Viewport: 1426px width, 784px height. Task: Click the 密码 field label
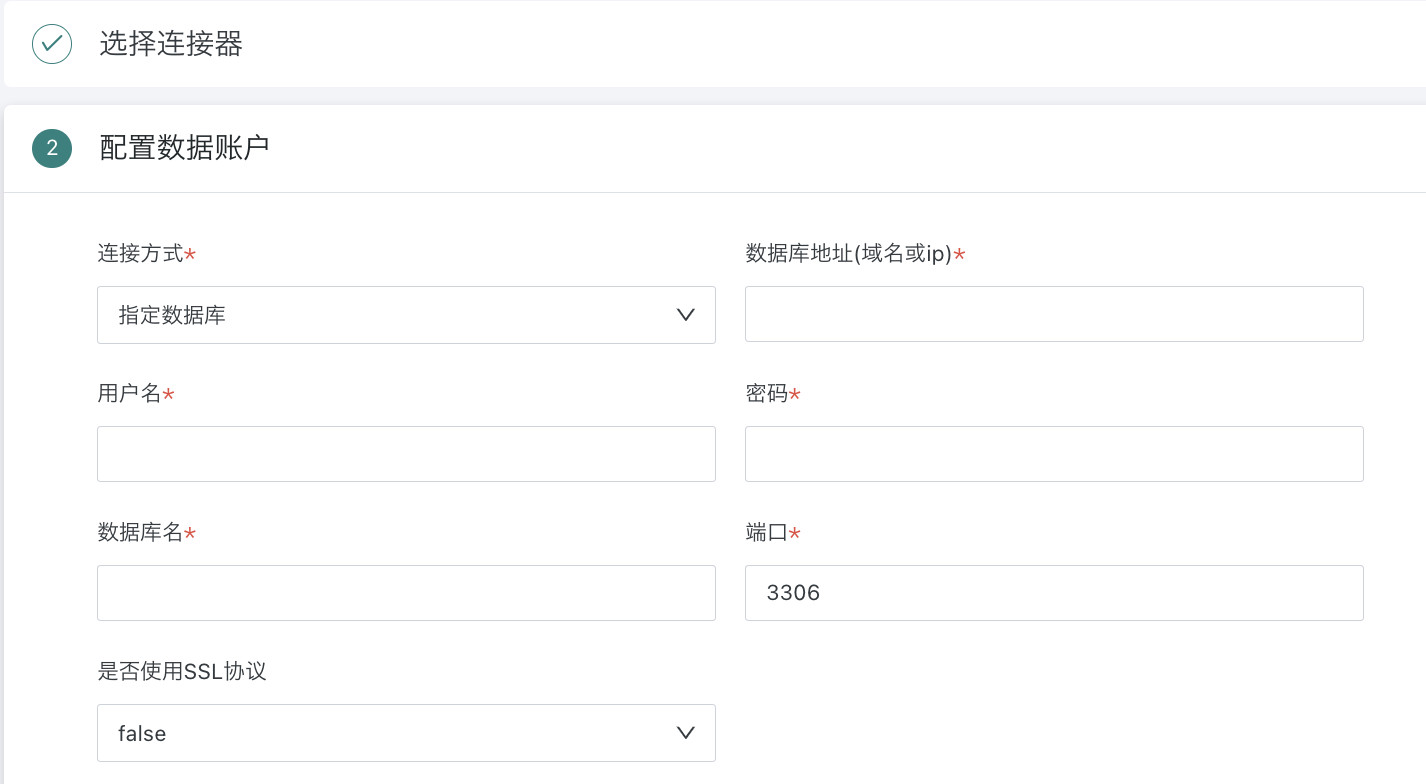pyautogui.click(x=767, y=394)
